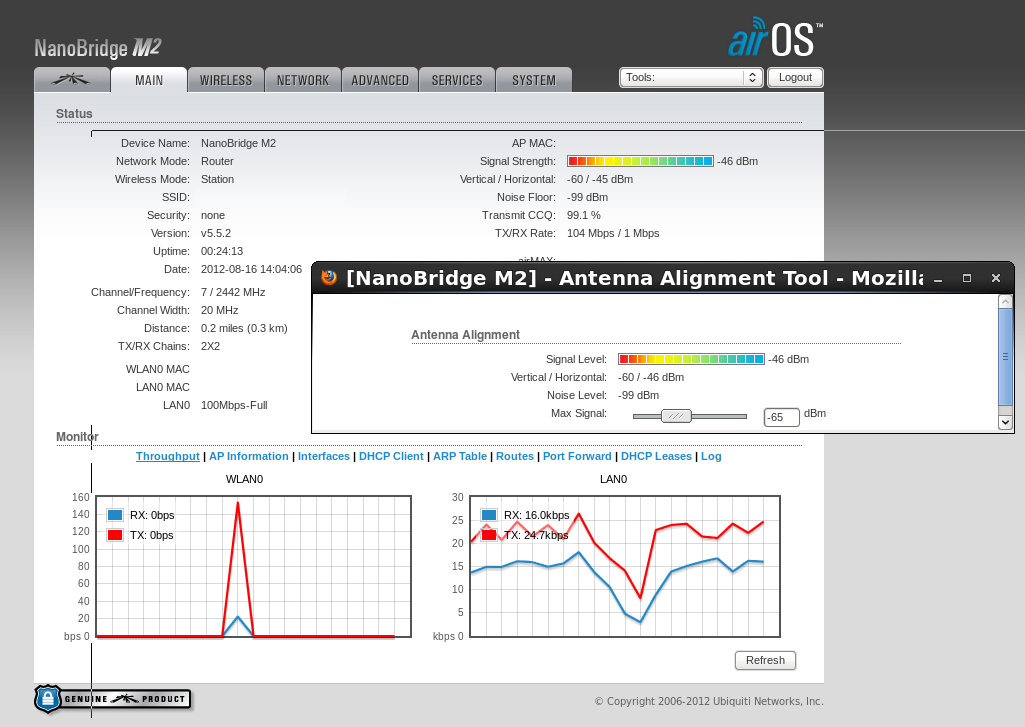This screenshot has height=727, width=1025.
Task: Open the SERVICES tab
Action: pos(457,80)
